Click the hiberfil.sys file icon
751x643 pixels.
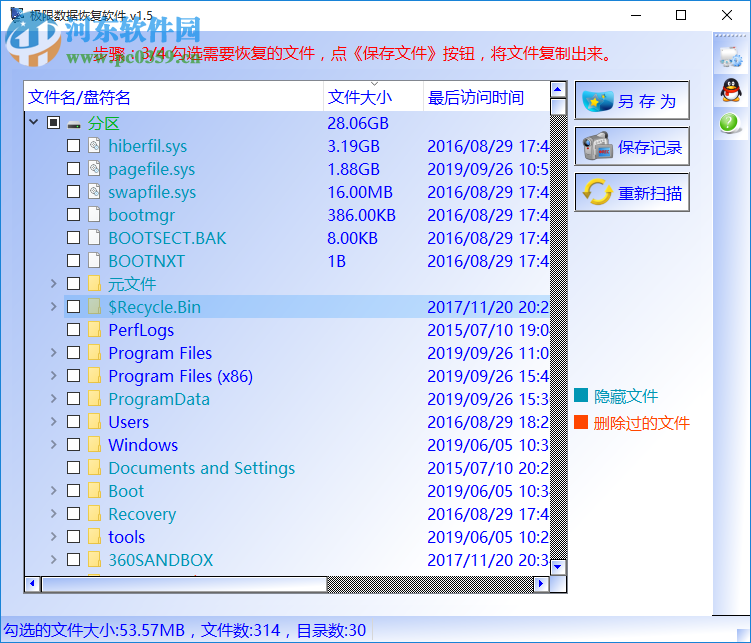(x=94, y=146)
